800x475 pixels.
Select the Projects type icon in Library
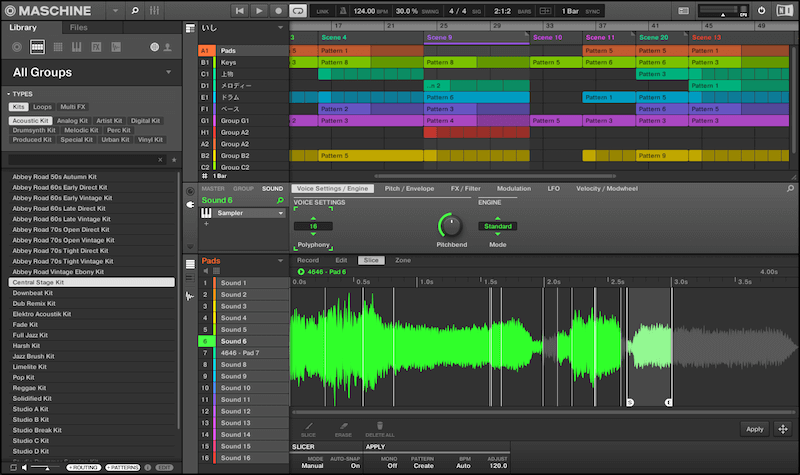(17, 47)
